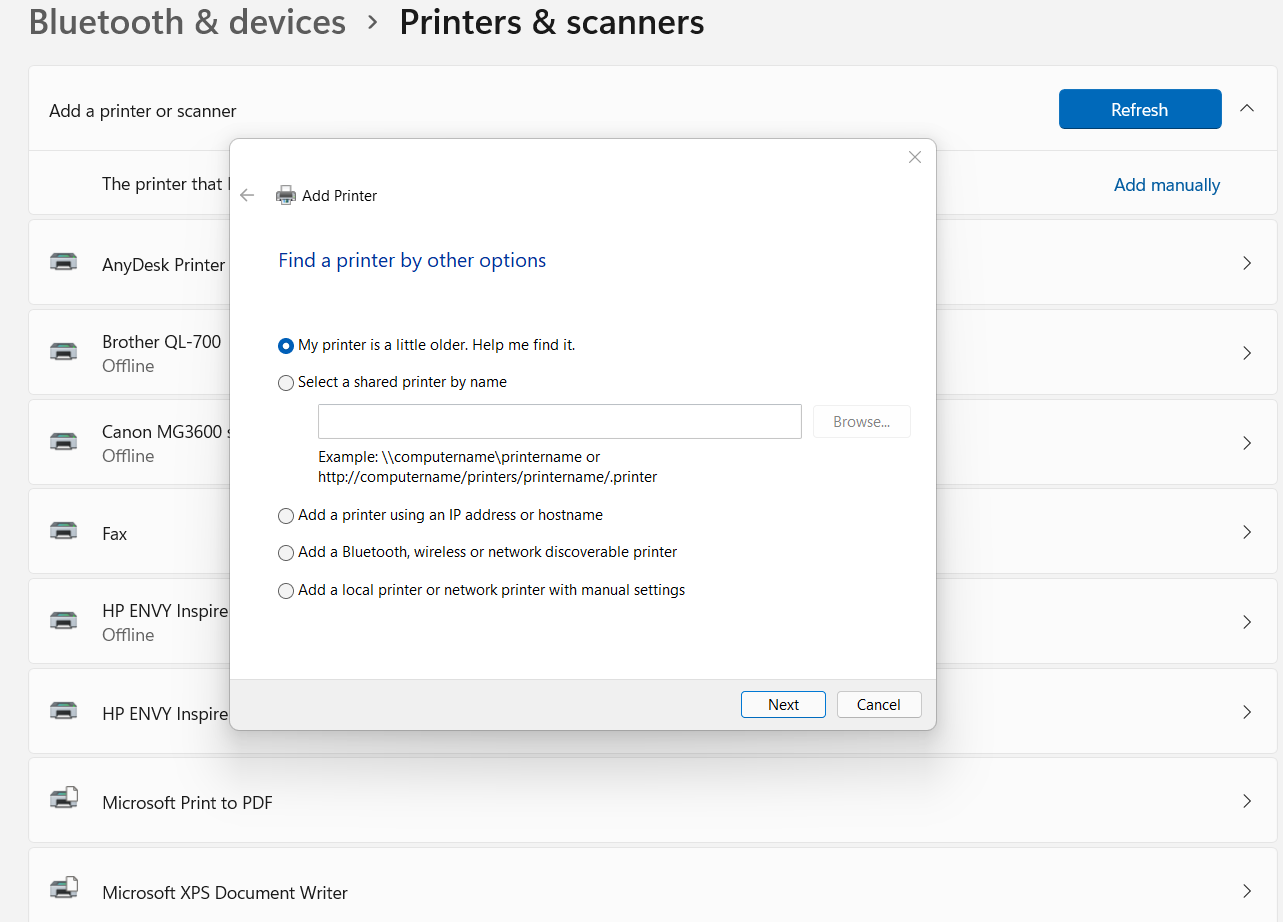Select 'My printer is a little older' option
The image size is (1283, 922).
[x=286, y=345]
